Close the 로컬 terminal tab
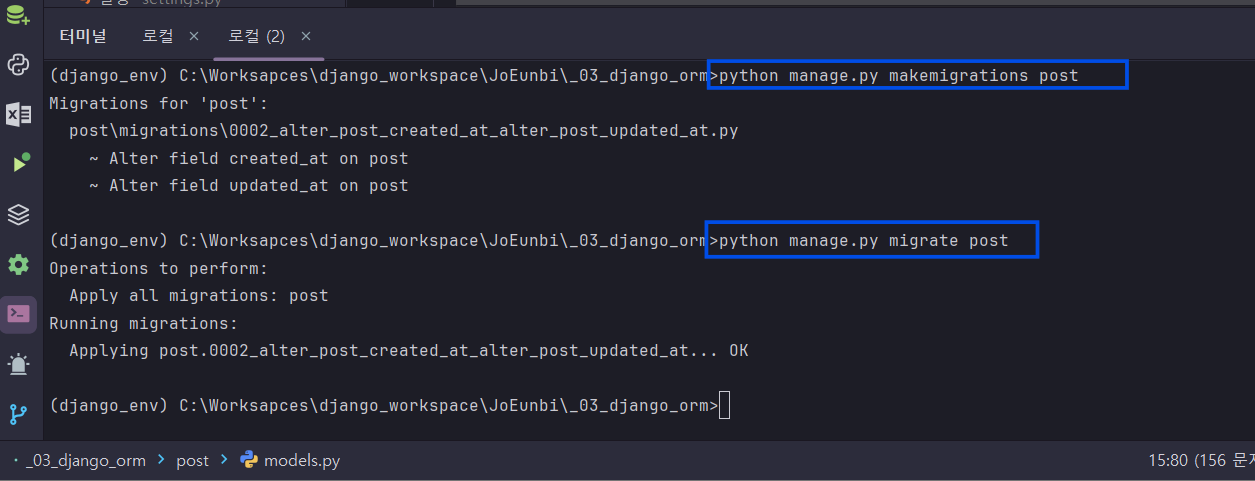 pos(194,36)
